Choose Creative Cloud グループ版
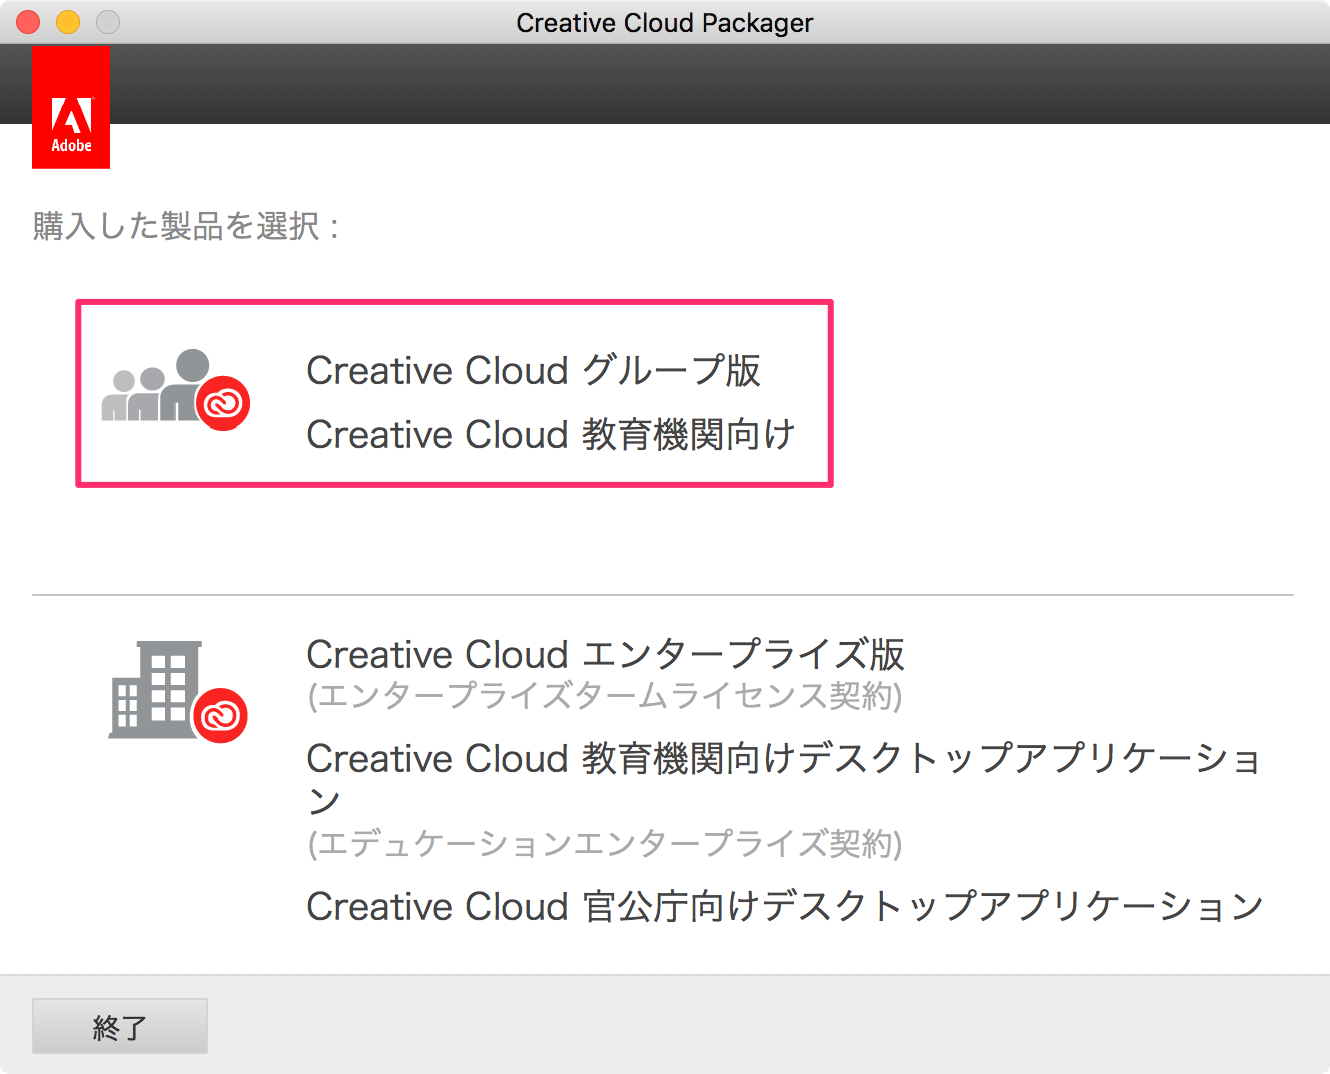Viewport: 1330px width, 1074px height. coord(533,370)
